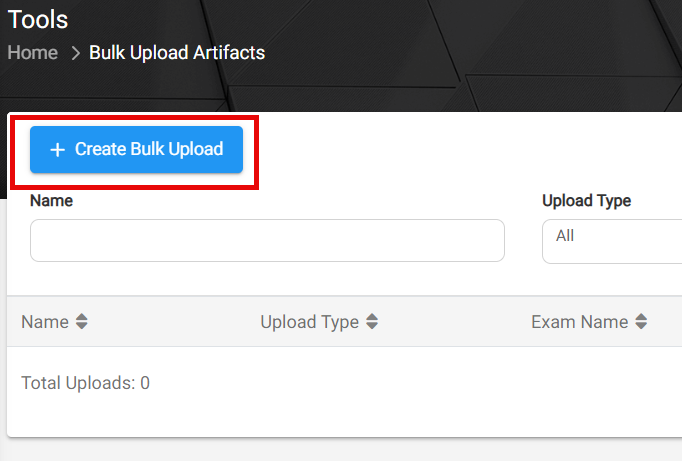Sort Exam Name ascending via up arrow
This screenshot has width=682, height=461.
pos(641,317)
